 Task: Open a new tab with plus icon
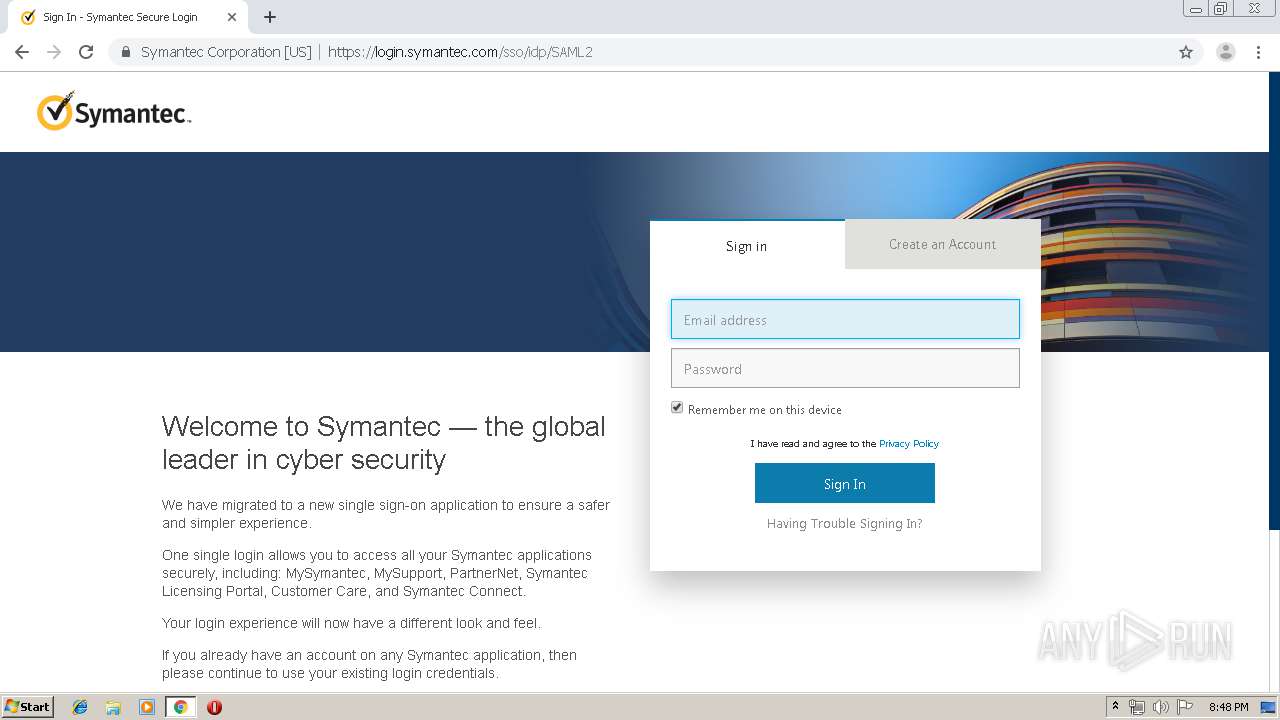270,17
